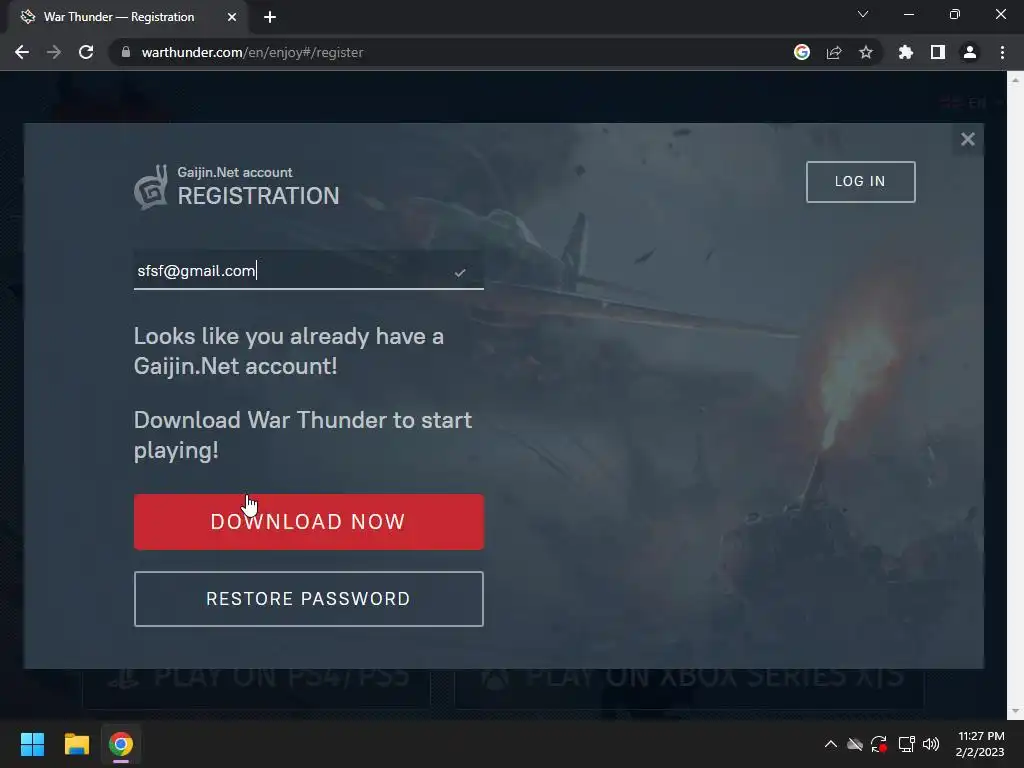Click the email input field
The height and width of the screenshot is (768, 1024).
[308, 270]
